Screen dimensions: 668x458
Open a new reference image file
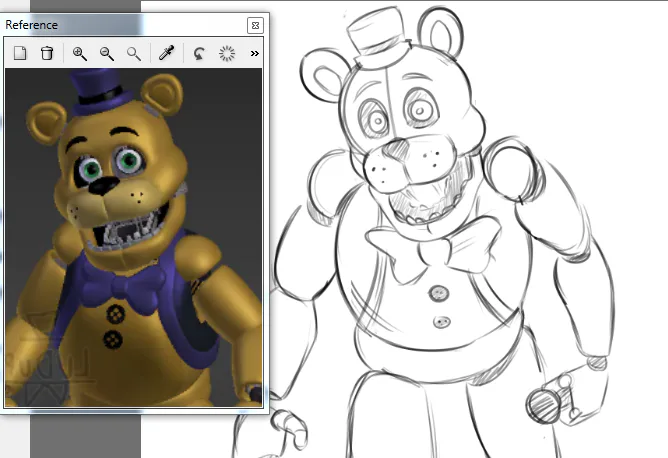coord(20,53)
